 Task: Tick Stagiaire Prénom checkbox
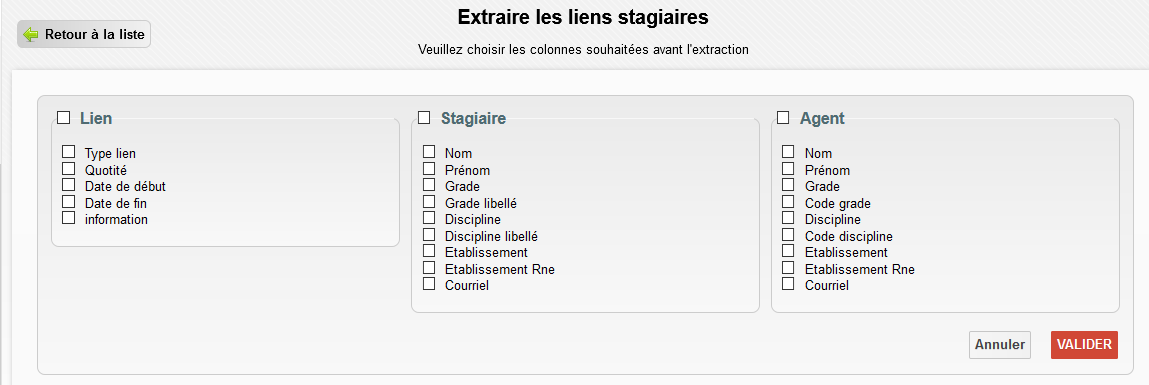429,169
